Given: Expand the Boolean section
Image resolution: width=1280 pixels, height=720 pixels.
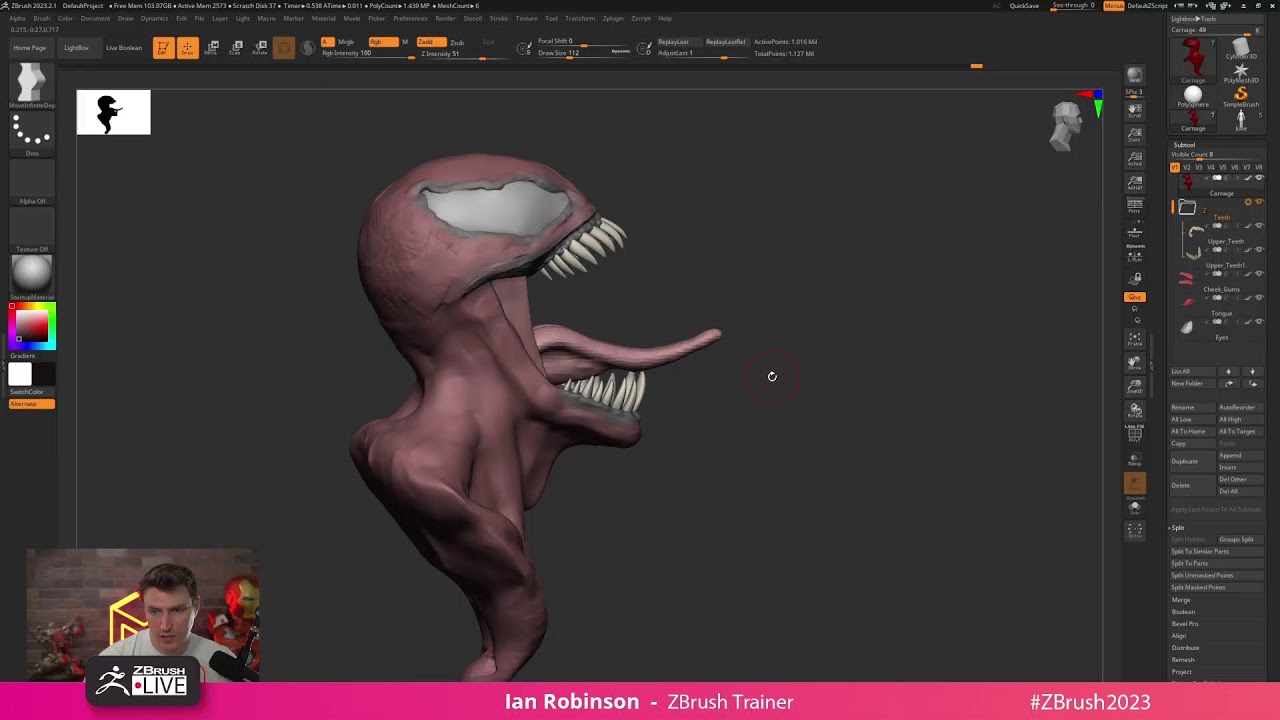Looking at the screenshot, I should (x=1183, y=612).
